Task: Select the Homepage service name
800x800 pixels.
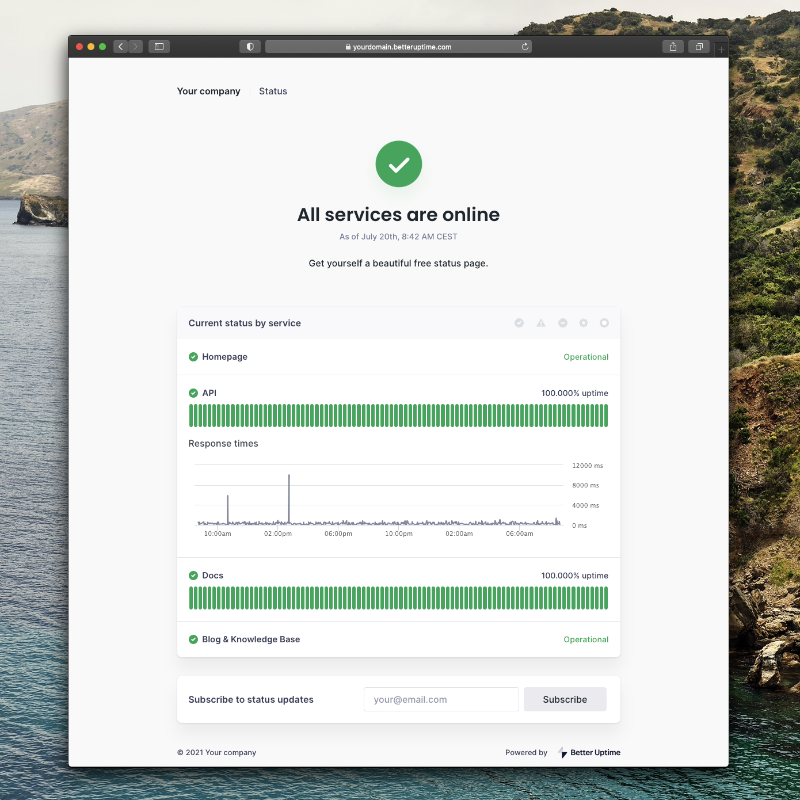Action: (x=224, y=357)
